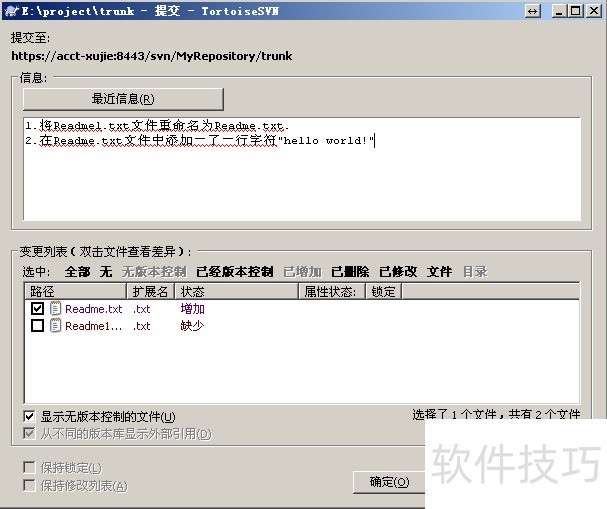Select 无 filter link
This screenshot has height=509, width=607.
106,272
